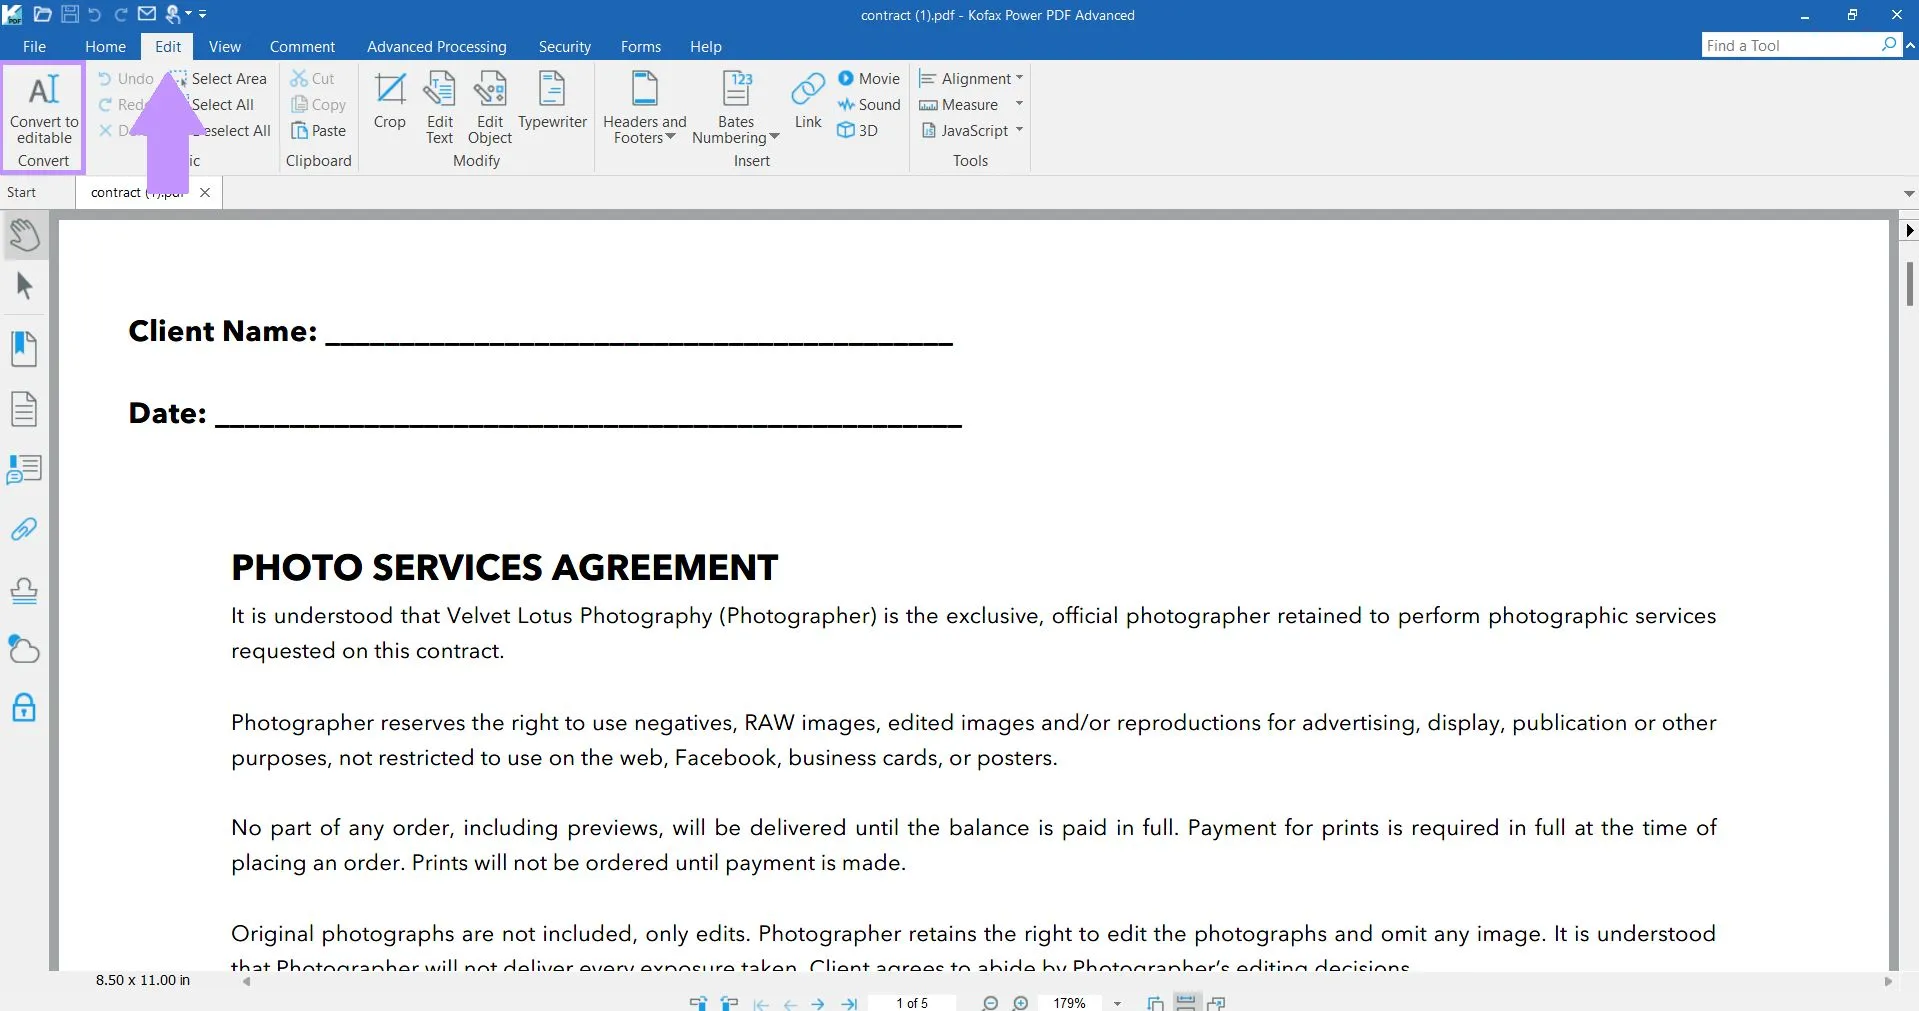Toggle fit-width page view
This screenshot has height=1011, width=1919.
click(x=1186, y=1003)
